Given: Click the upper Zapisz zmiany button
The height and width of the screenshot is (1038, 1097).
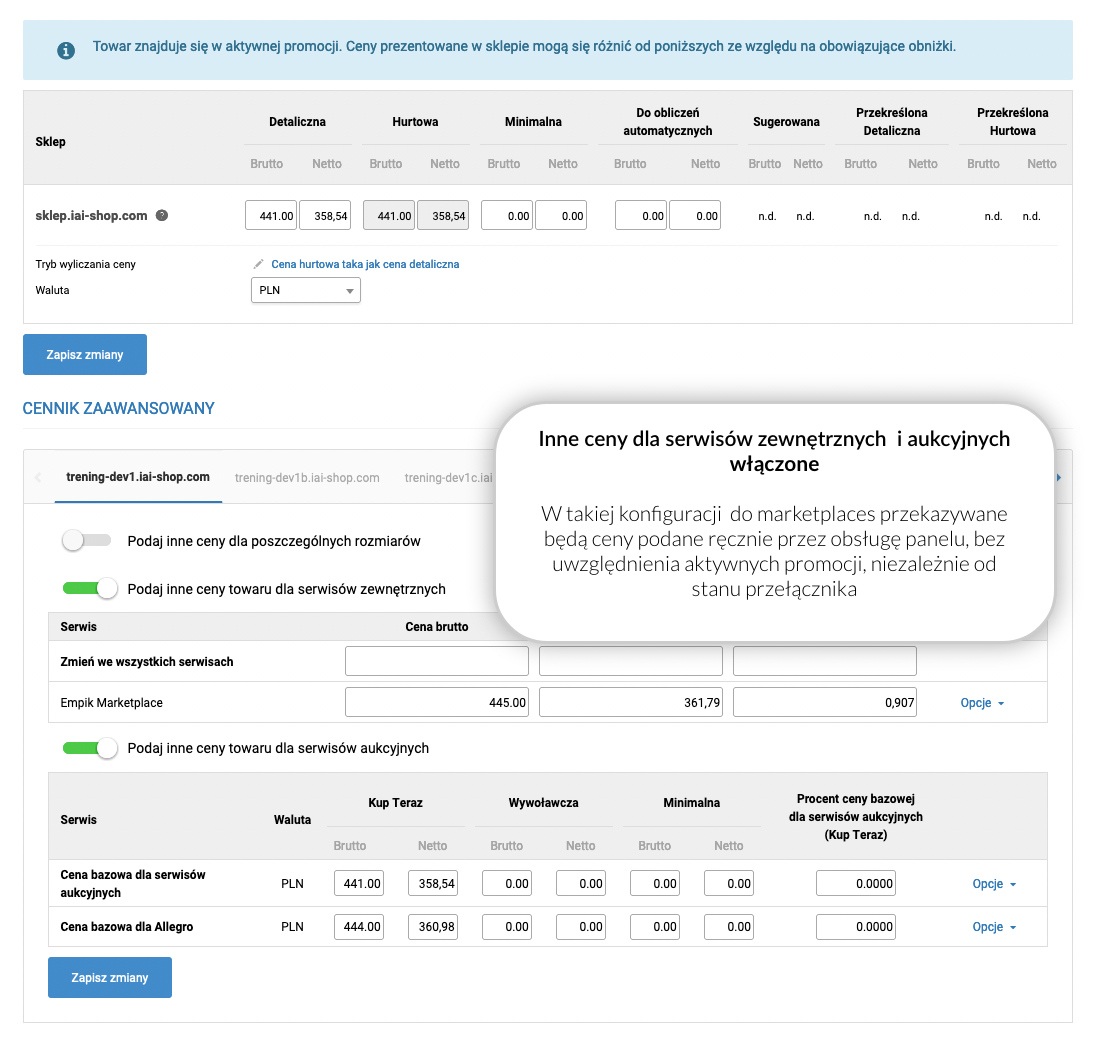Looking at the screenshot, I should [x=85, y=355].
